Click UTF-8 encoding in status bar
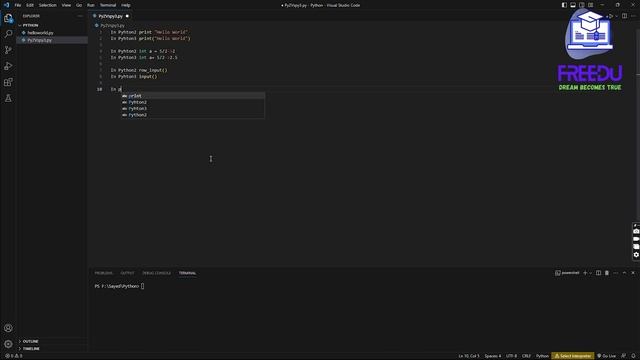Screen dimensions: 640x360 pyautogui.click(x=511, y=356)
